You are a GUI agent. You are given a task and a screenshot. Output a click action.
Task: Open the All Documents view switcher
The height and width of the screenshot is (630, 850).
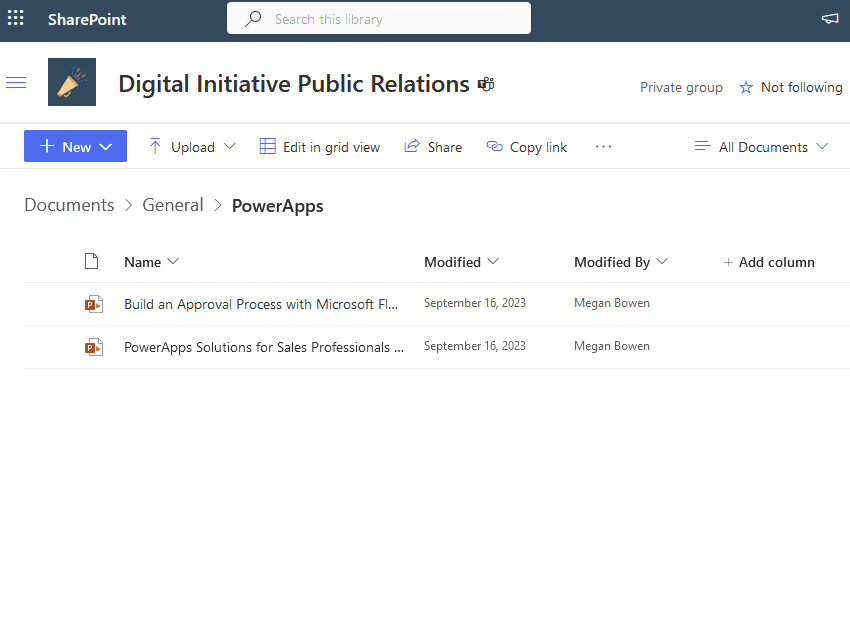coord(761,146)
